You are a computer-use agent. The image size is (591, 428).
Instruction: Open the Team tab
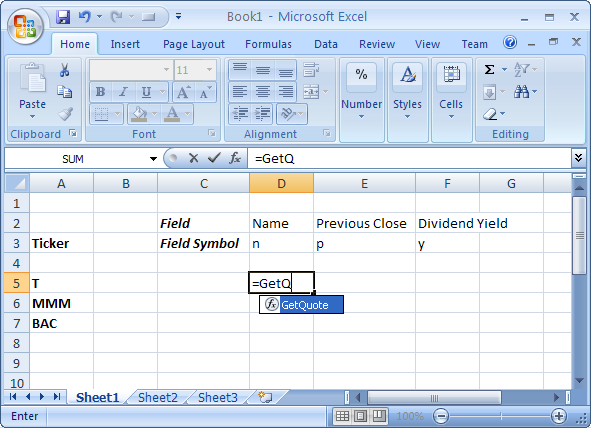475,44
